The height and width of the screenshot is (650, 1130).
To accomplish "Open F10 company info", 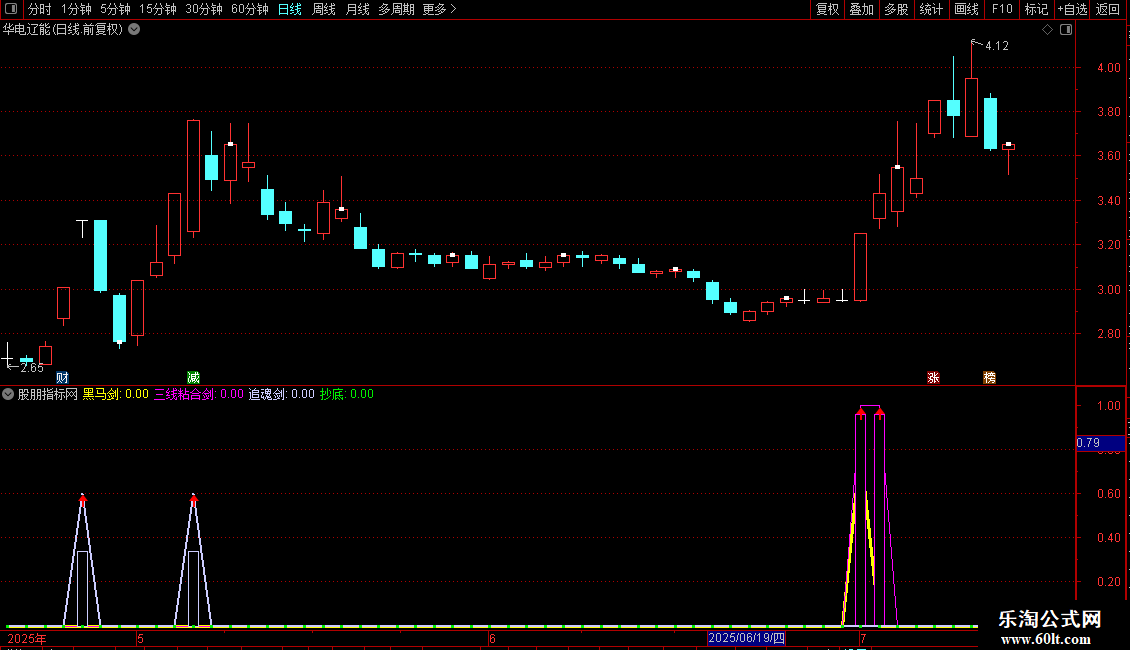I will [x=1002, y=9].
